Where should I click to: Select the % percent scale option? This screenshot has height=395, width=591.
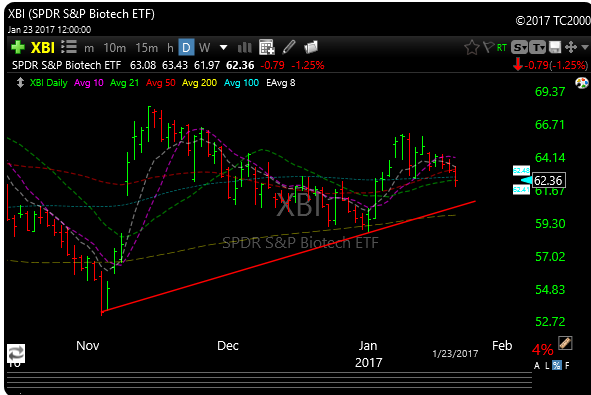click(x=557, y=365)
